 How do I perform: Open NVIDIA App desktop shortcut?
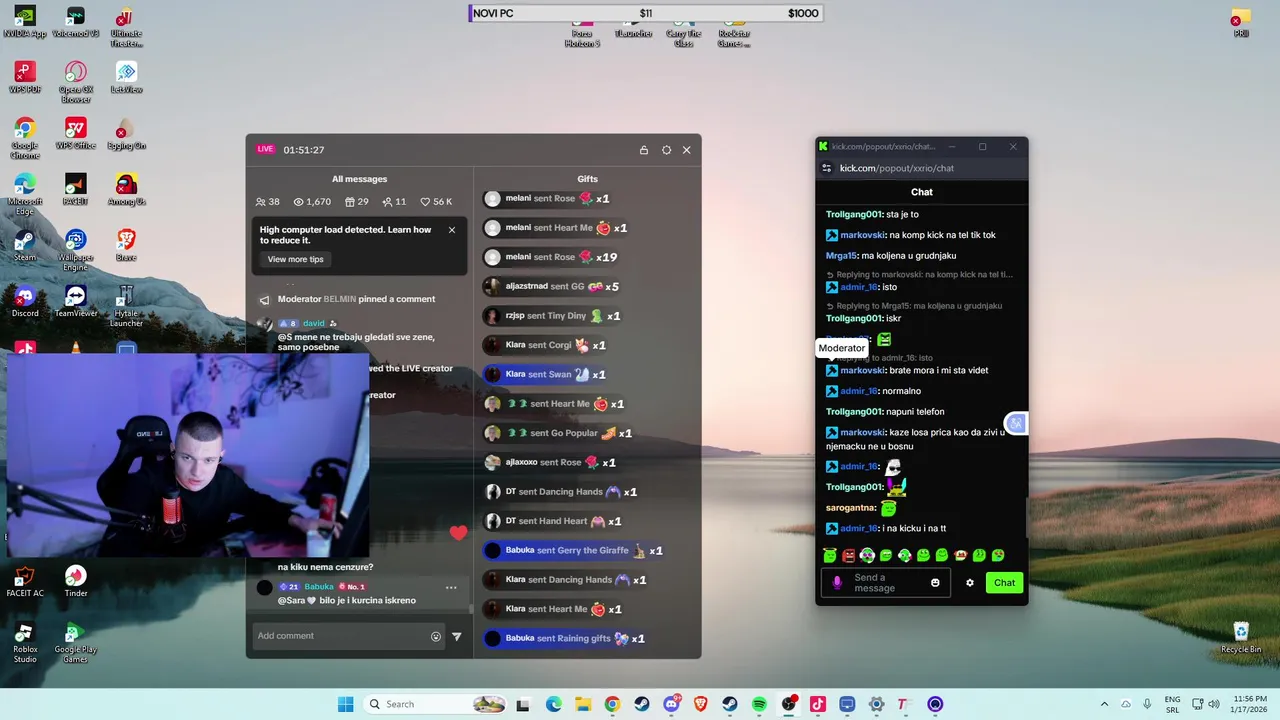tap(25, 22)
